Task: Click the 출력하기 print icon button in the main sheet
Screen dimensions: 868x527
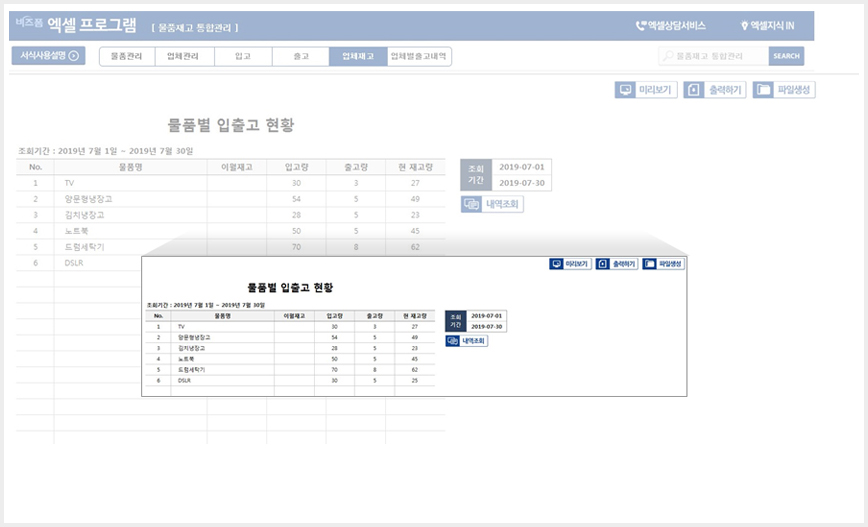Action: coord(715,90)
